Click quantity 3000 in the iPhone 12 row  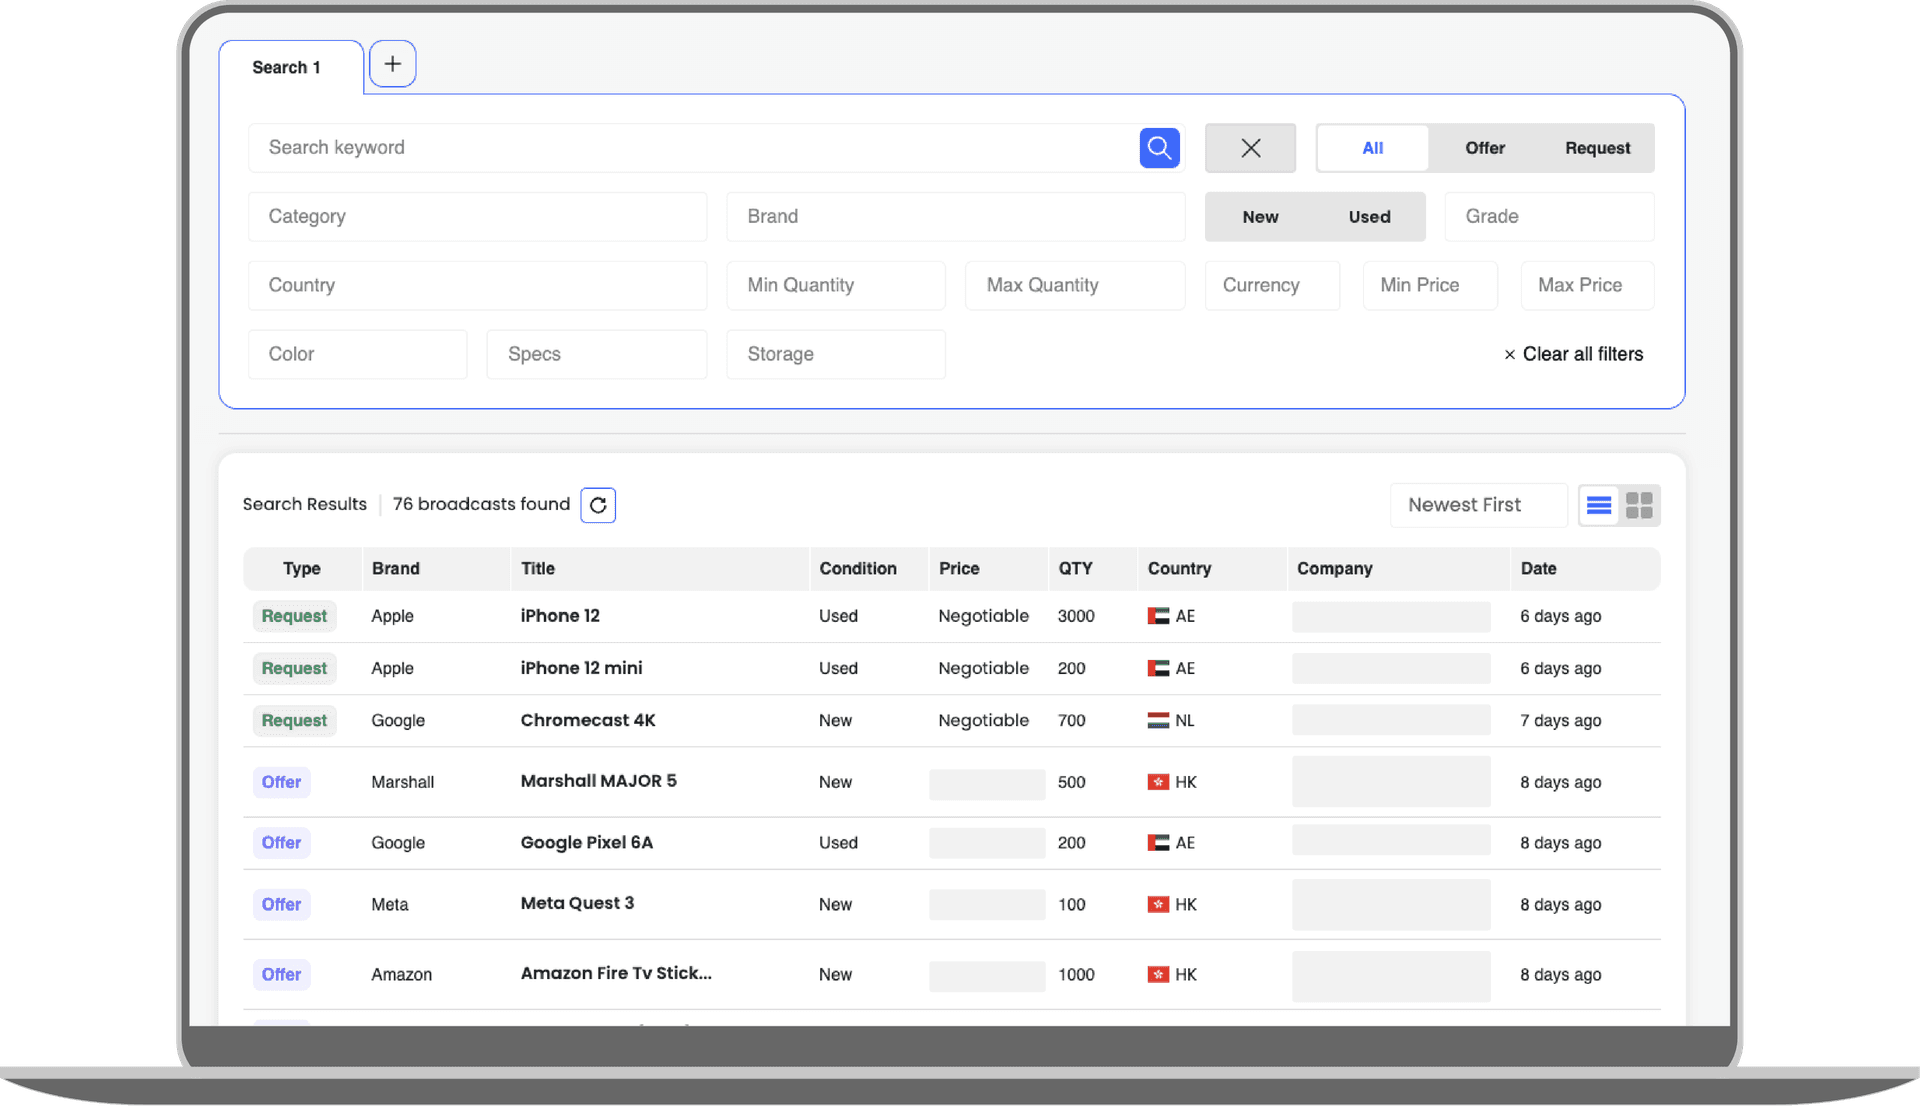click(x=1076, y=616)
